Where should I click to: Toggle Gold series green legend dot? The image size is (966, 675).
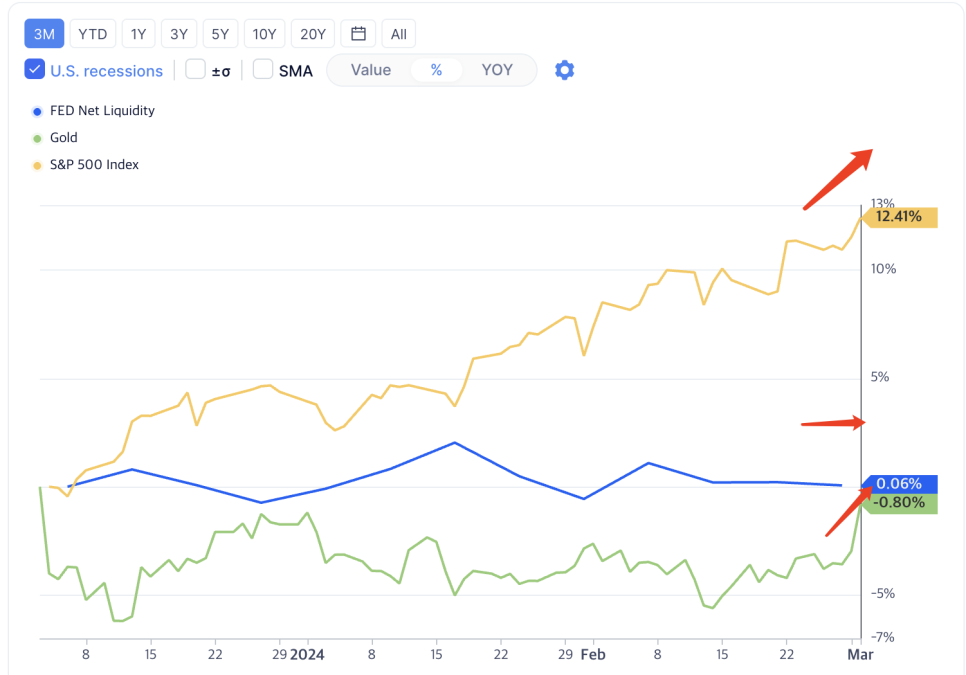coord(37,139)
